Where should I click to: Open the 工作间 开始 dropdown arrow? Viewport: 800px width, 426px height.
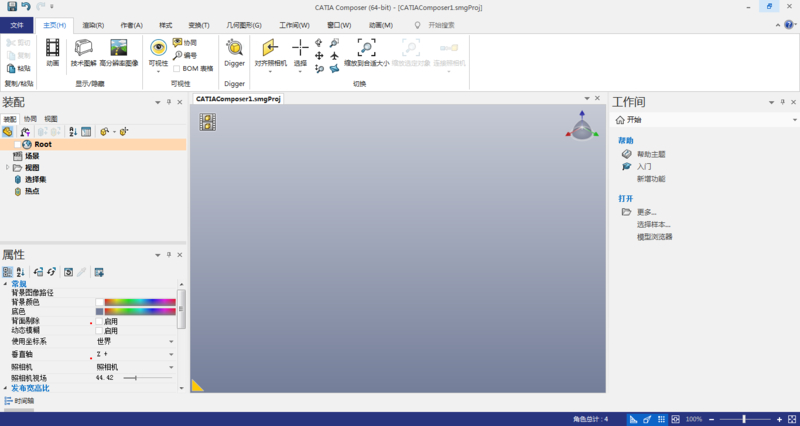794,120
